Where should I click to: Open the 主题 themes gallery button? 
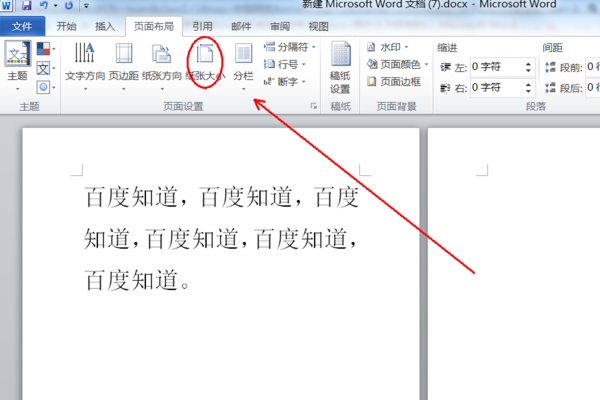coord(18,66)
